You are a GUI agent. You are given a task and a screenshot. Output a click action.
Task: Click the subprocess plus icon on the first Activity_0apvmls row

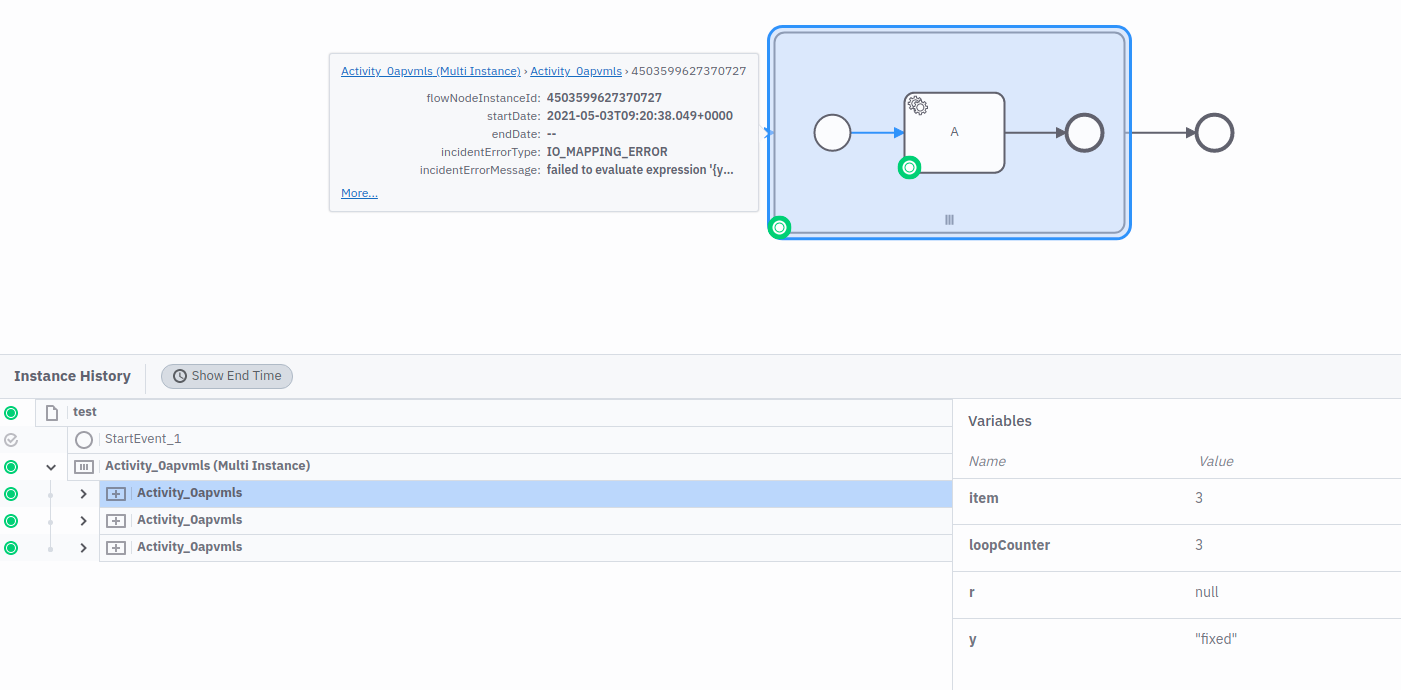[x=115, y=493]
